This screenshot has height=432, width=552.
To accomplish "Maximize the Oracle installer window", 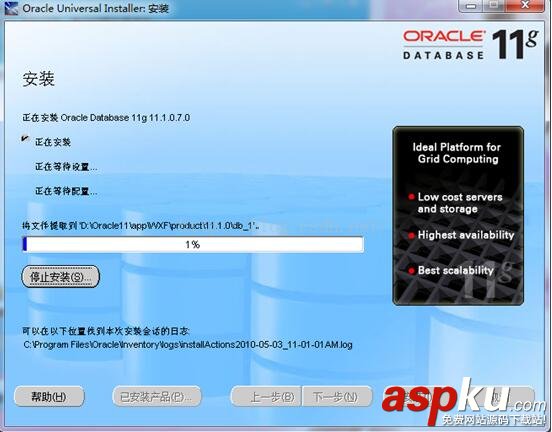I will point(495,6).
